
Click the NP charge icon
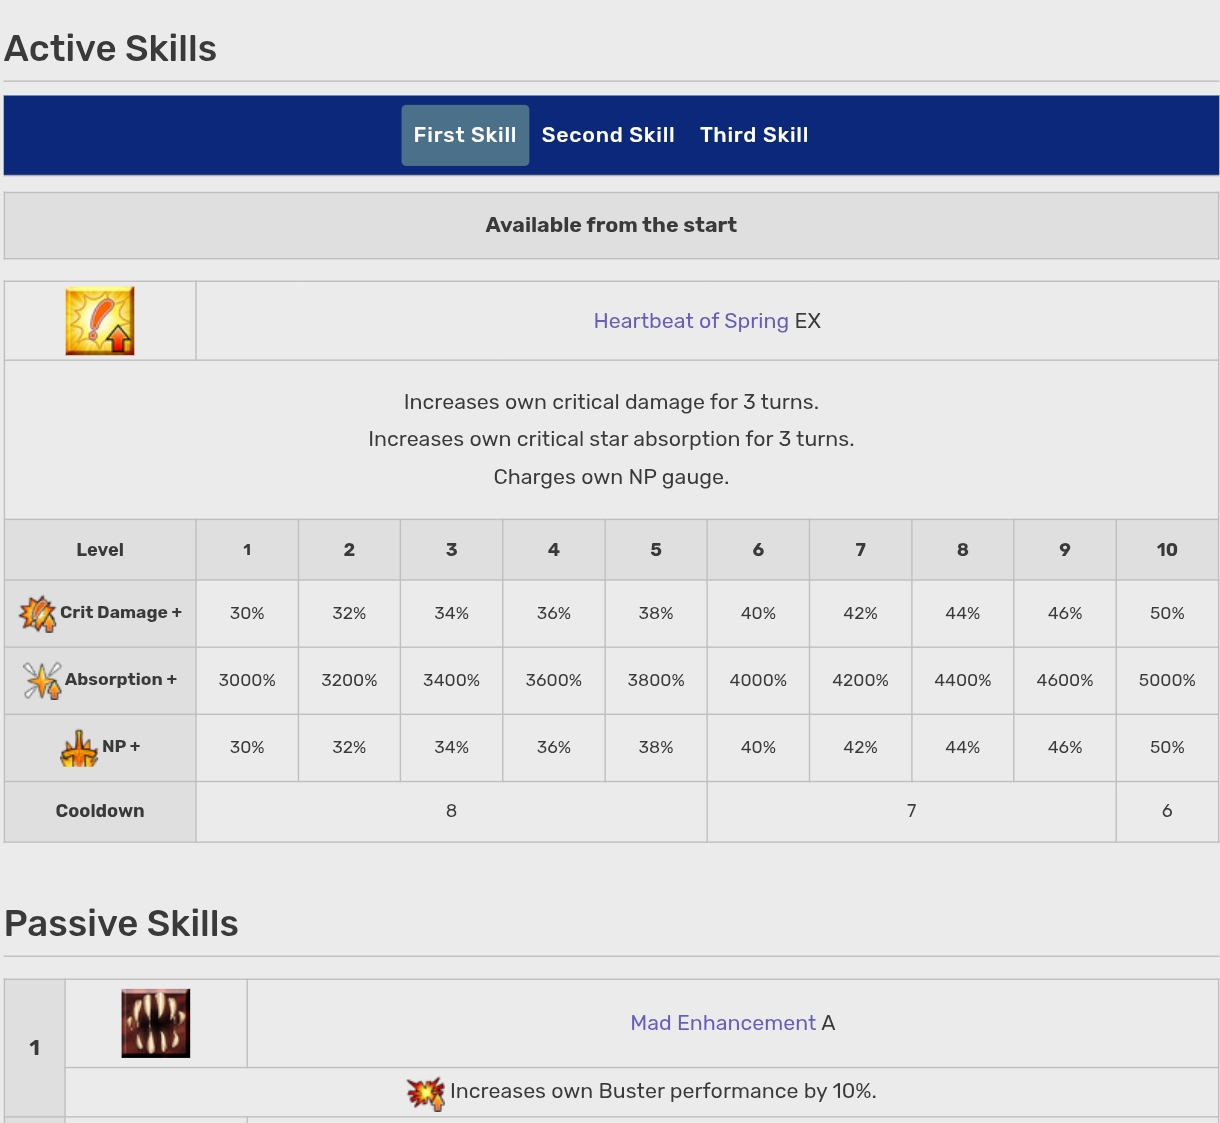pyautogui.click(x=79, y=748)
